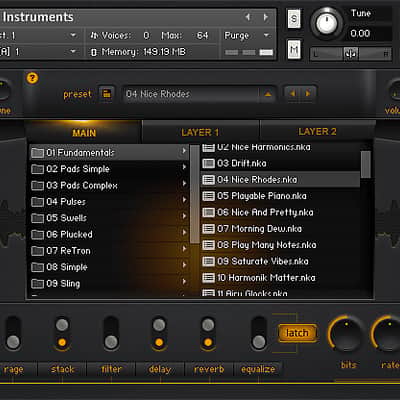Open the reverb effect tab
400x400 pixels.
[x=209, y=369]
